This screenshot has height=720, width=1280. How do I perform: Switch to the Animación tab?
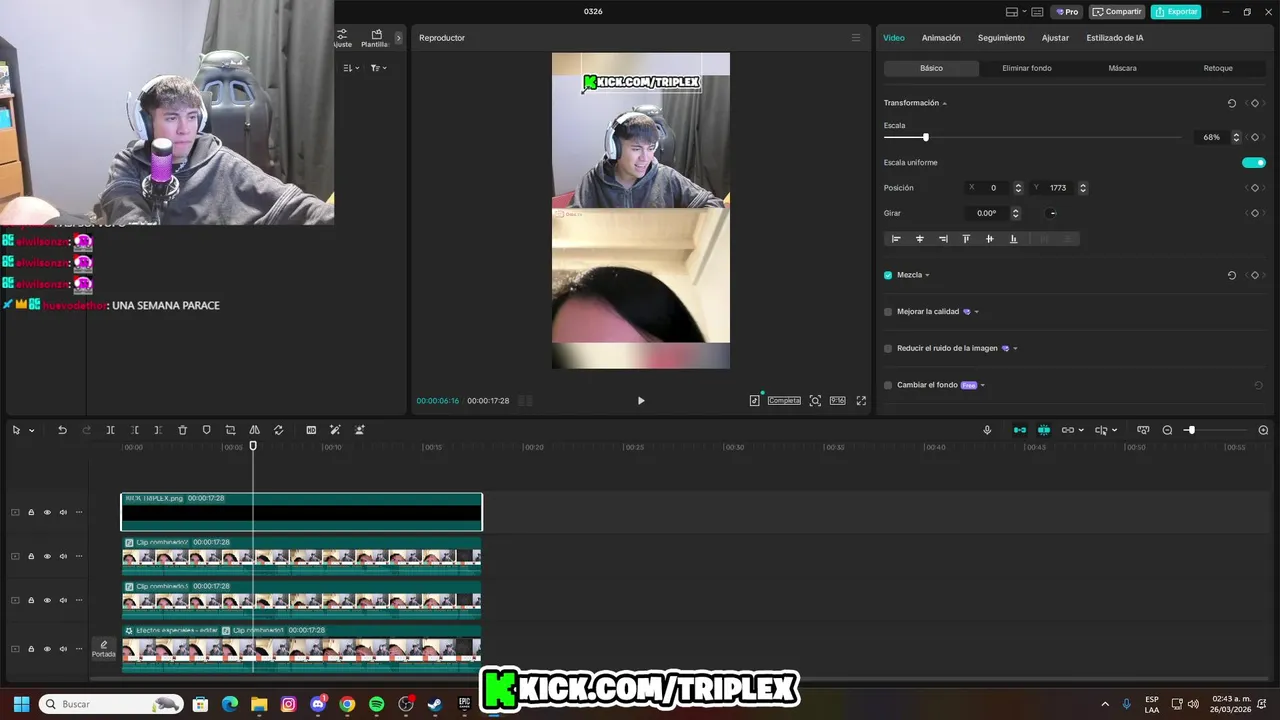coord(941,38)
